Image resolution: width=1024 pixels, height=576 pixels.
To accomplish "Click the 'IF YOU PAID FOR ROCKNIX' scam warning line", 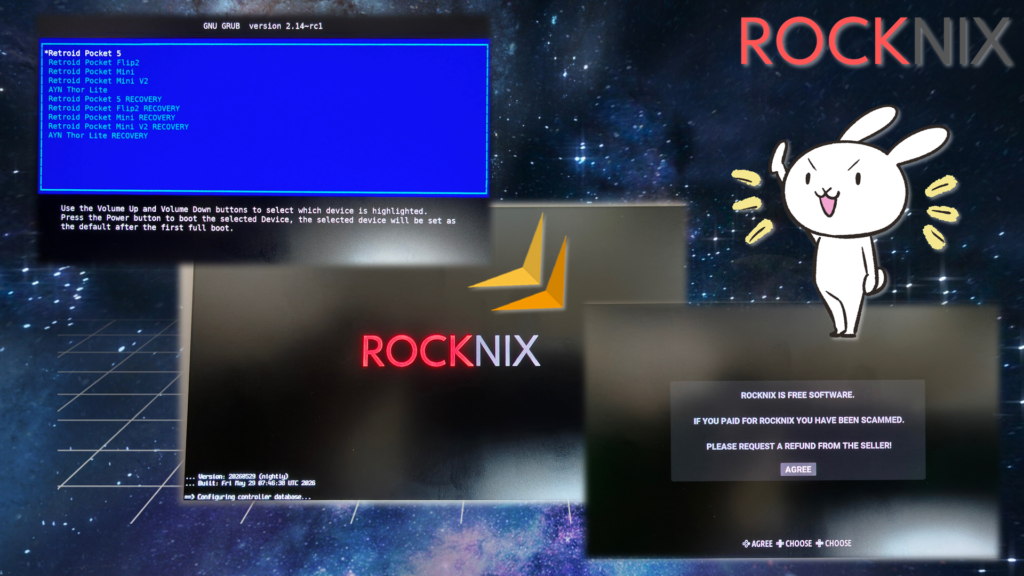I will 798,421.
